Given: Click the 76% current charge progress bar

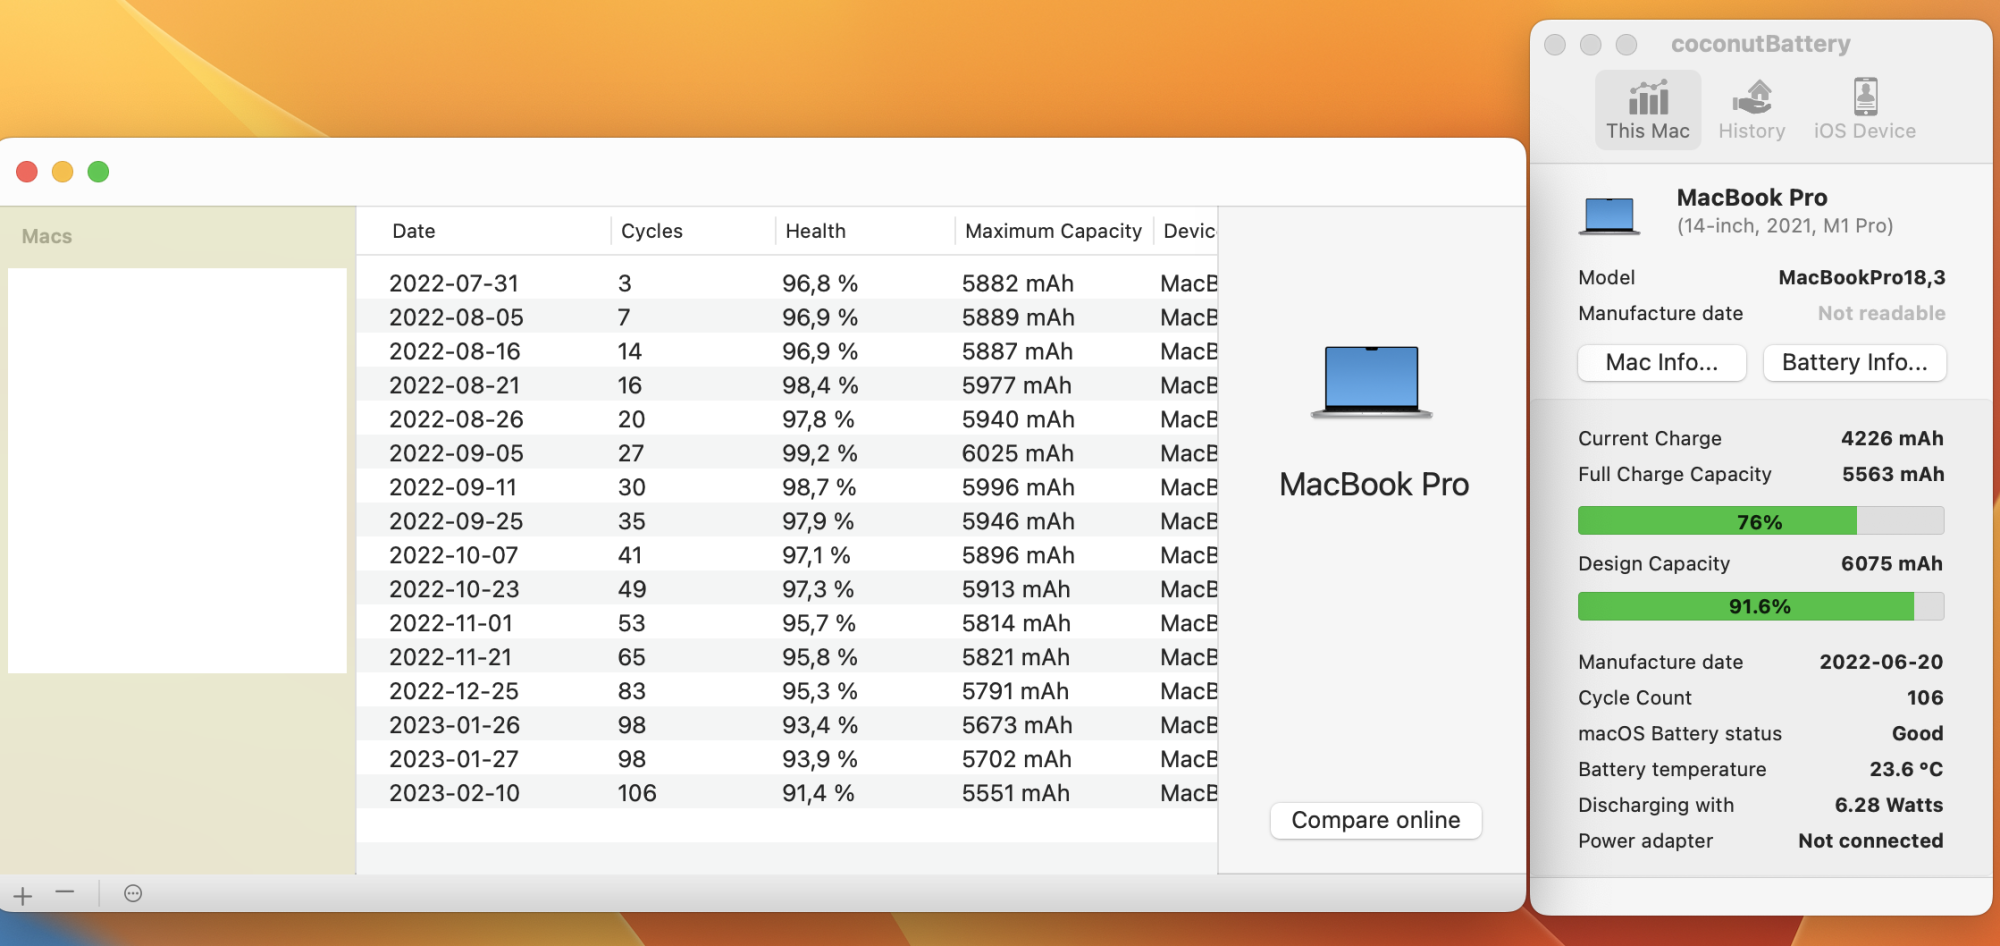Looking at the screenshot, I should [1761, 521].
